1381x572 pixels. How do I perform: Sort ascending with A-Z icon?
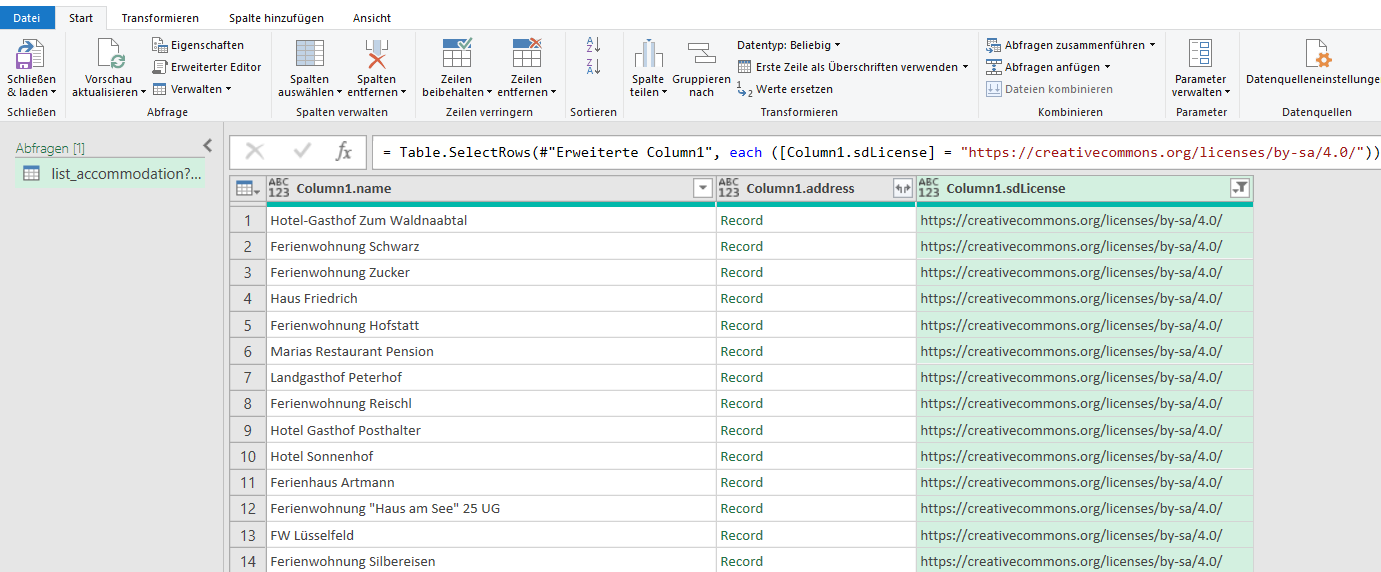[x=593, y=44]
